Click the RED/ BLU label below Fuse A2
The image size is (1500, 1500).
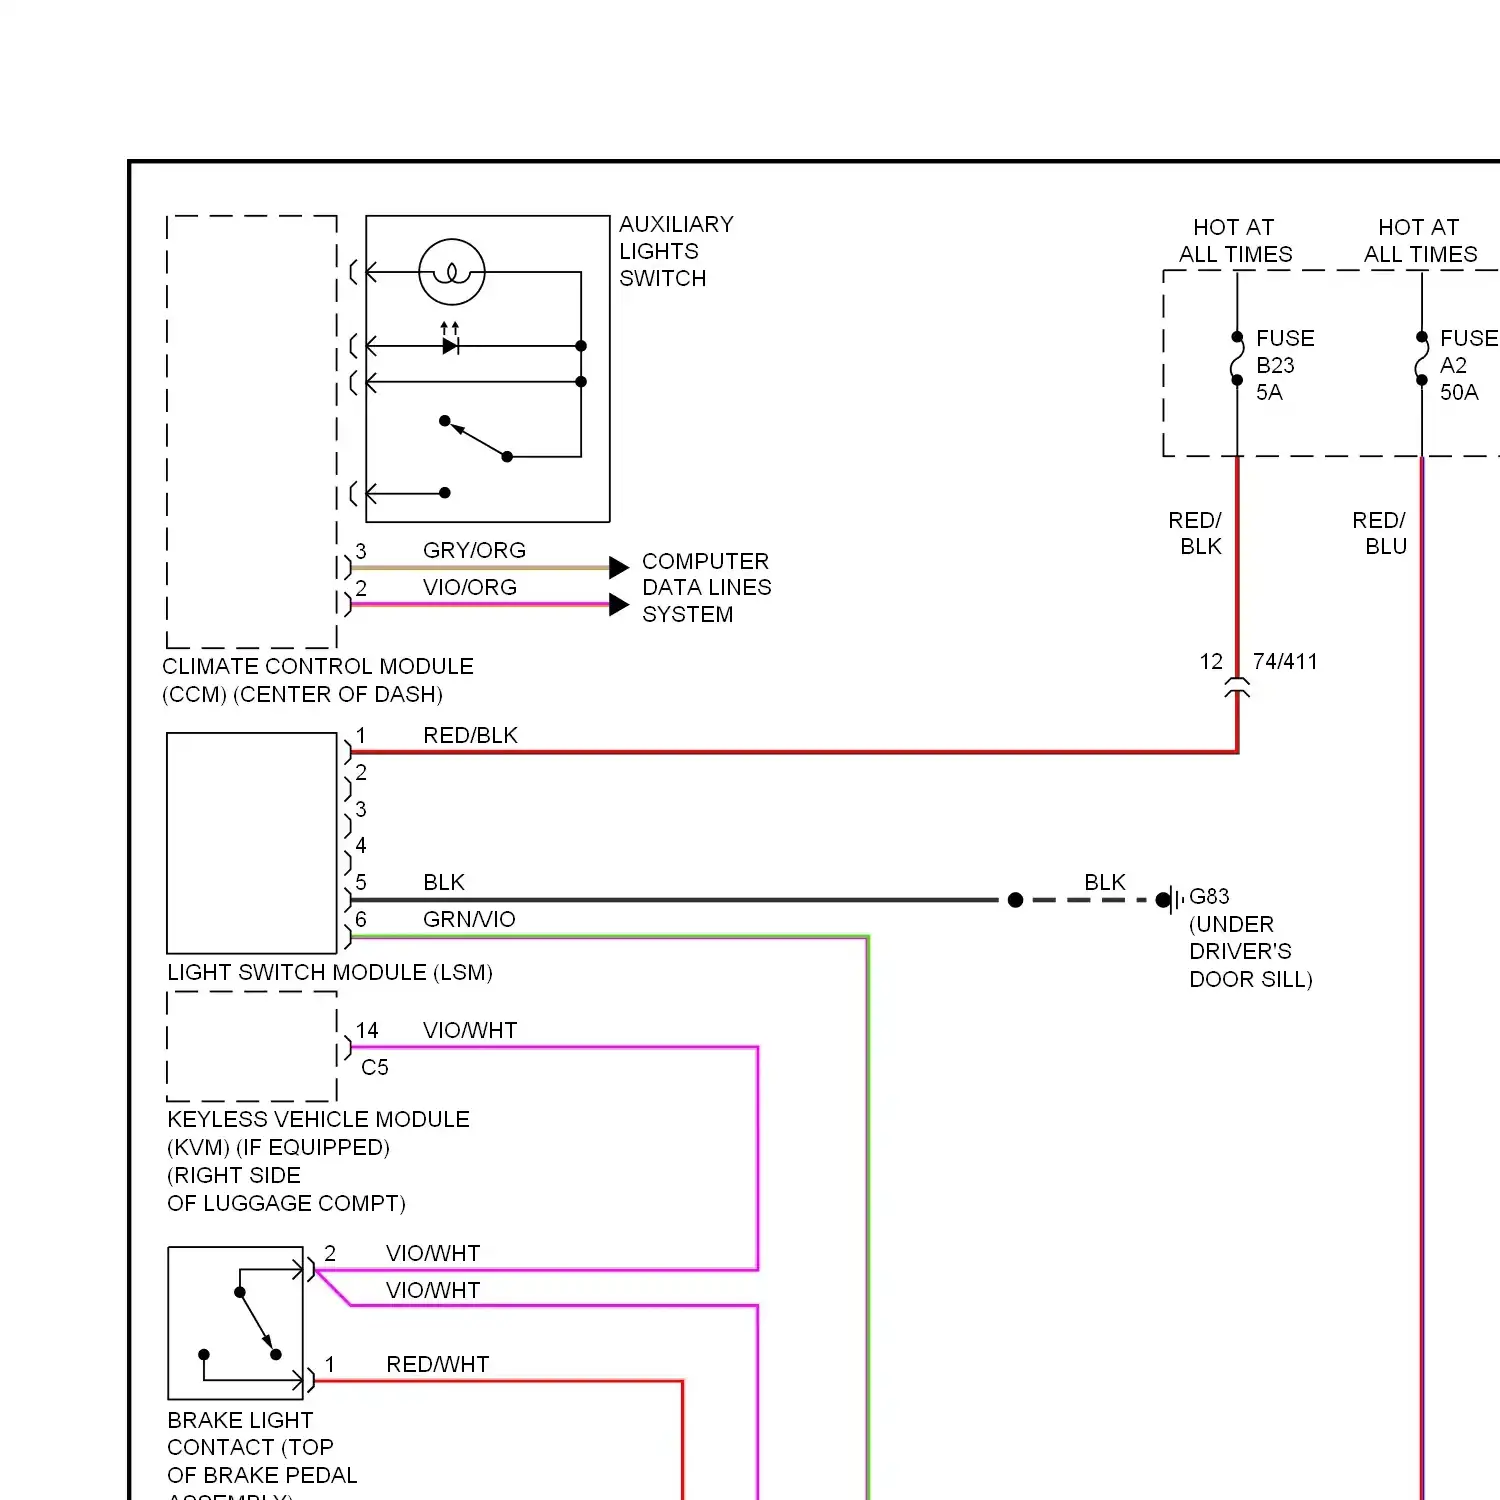point(1380,533)
